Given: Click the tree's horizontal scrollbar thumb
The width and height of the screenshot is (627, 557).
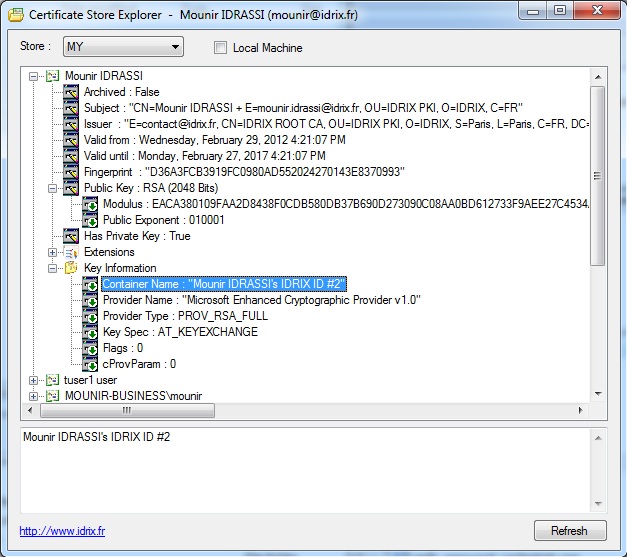Looking at the screenshot, I should click(127, 410).
